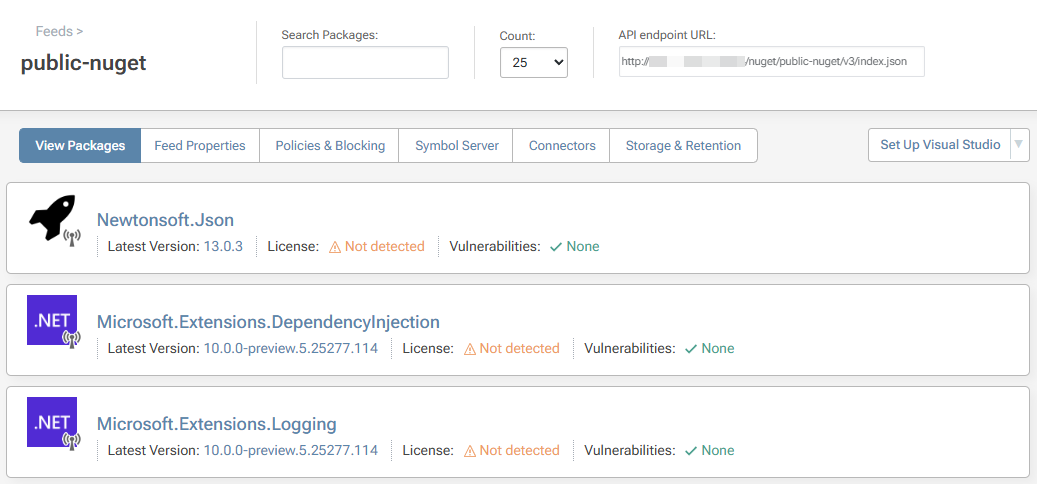This screenshot has height=484, width=1037.
Task: Click the warning icon in Newtonsoft.Json license
Action: pyautogui.click(x=335, y=247)
